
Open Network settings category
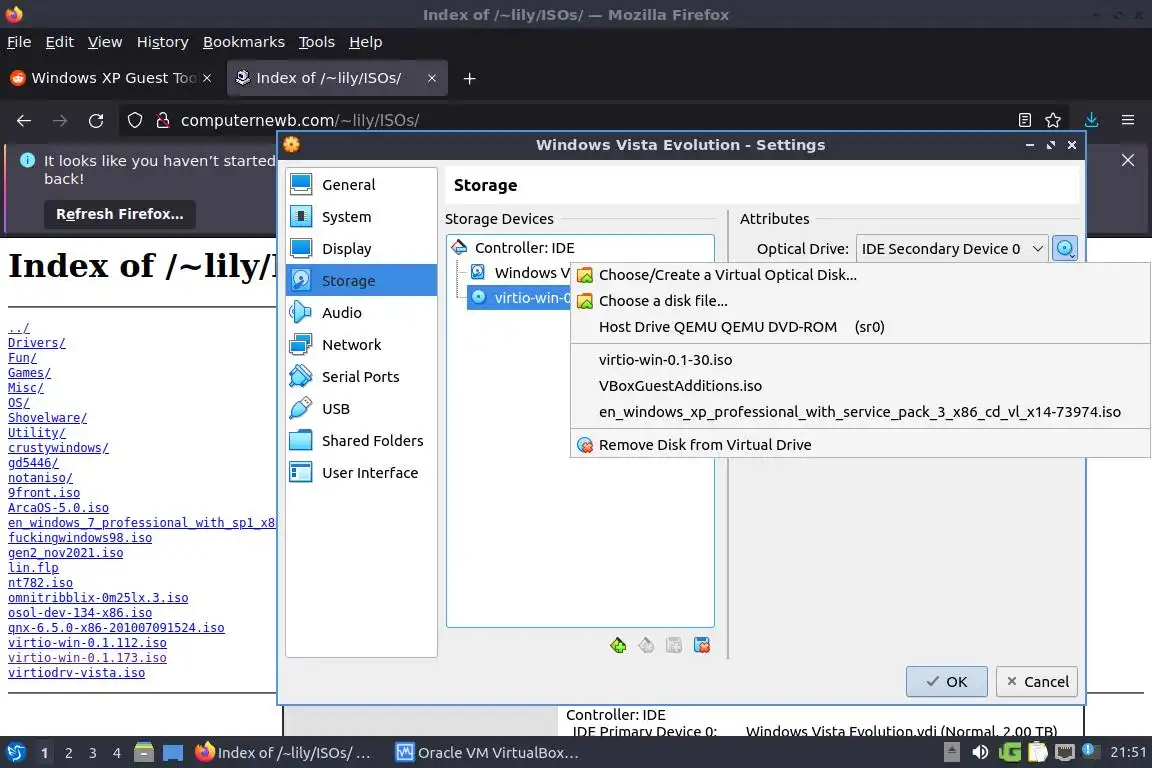point(361,345)
